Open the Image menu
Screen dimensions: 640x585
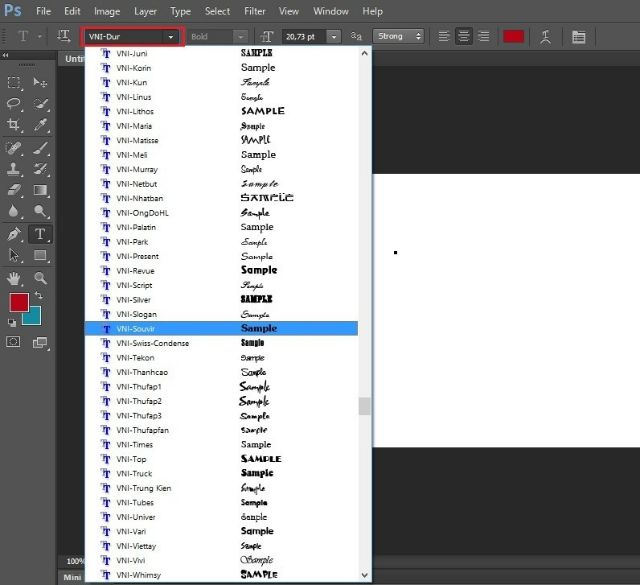click(x=107, y=11)
